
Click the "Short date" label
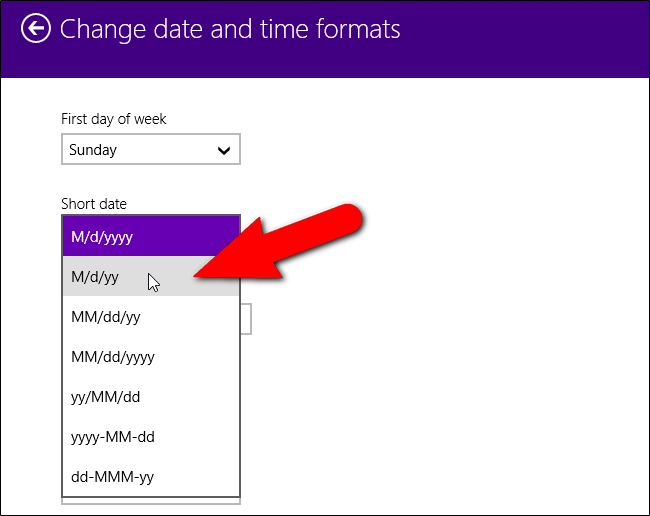(x=94, y=204)
